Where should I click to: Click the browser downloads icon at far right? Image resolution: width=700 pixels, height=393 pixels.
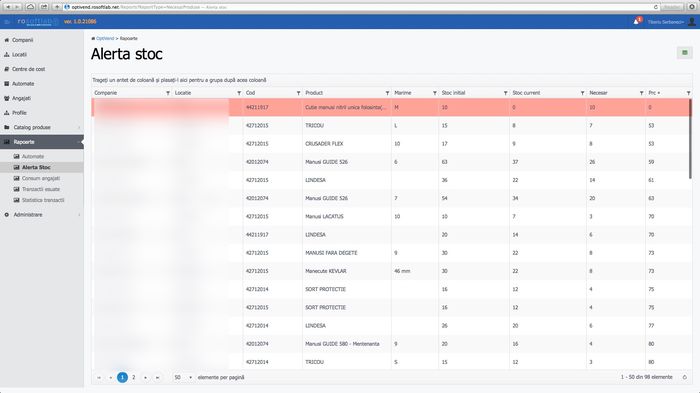(x=692, y=7)
